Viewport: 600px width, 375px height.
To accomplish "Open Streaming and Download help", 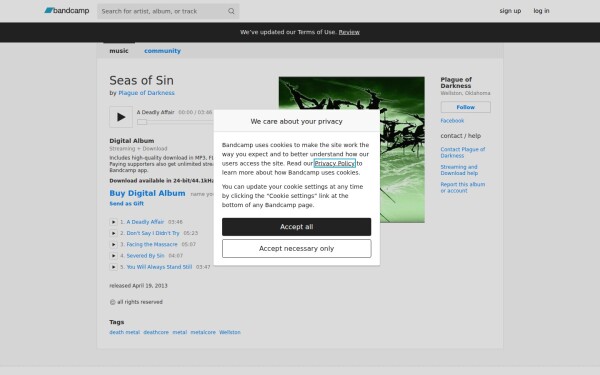I will (459, 170).
